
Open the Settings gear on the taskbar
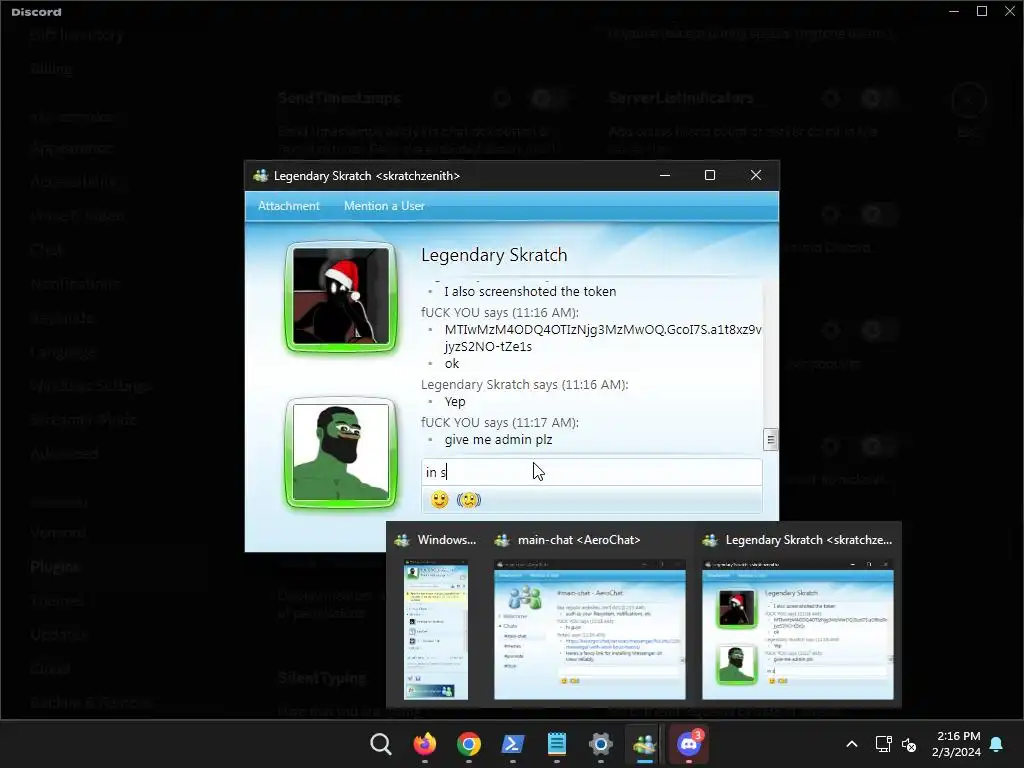pyautogui.click(x=600, y=744)
